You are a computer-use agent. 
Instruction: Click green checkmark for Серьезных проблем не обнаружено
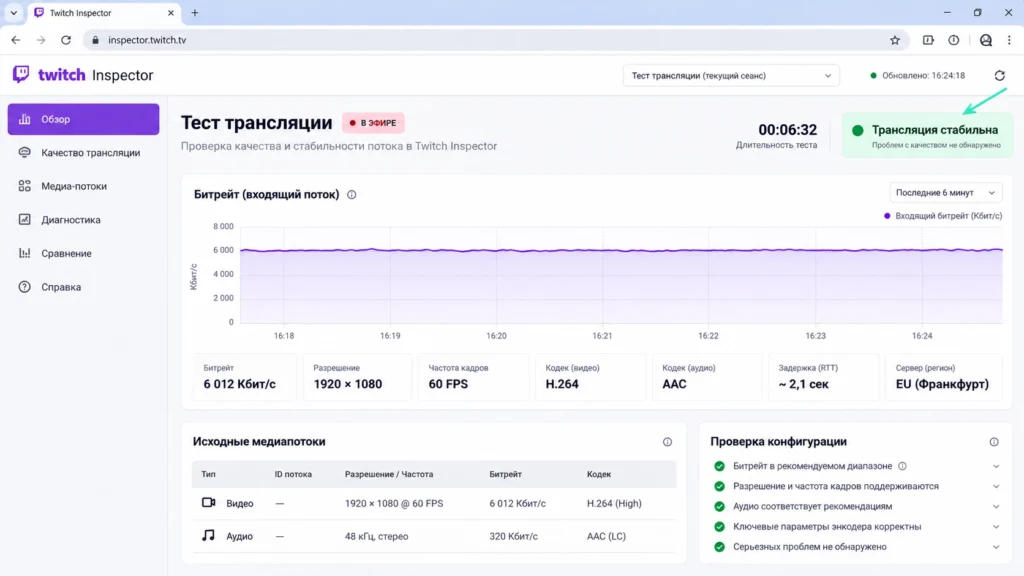(x=719, y=547)
